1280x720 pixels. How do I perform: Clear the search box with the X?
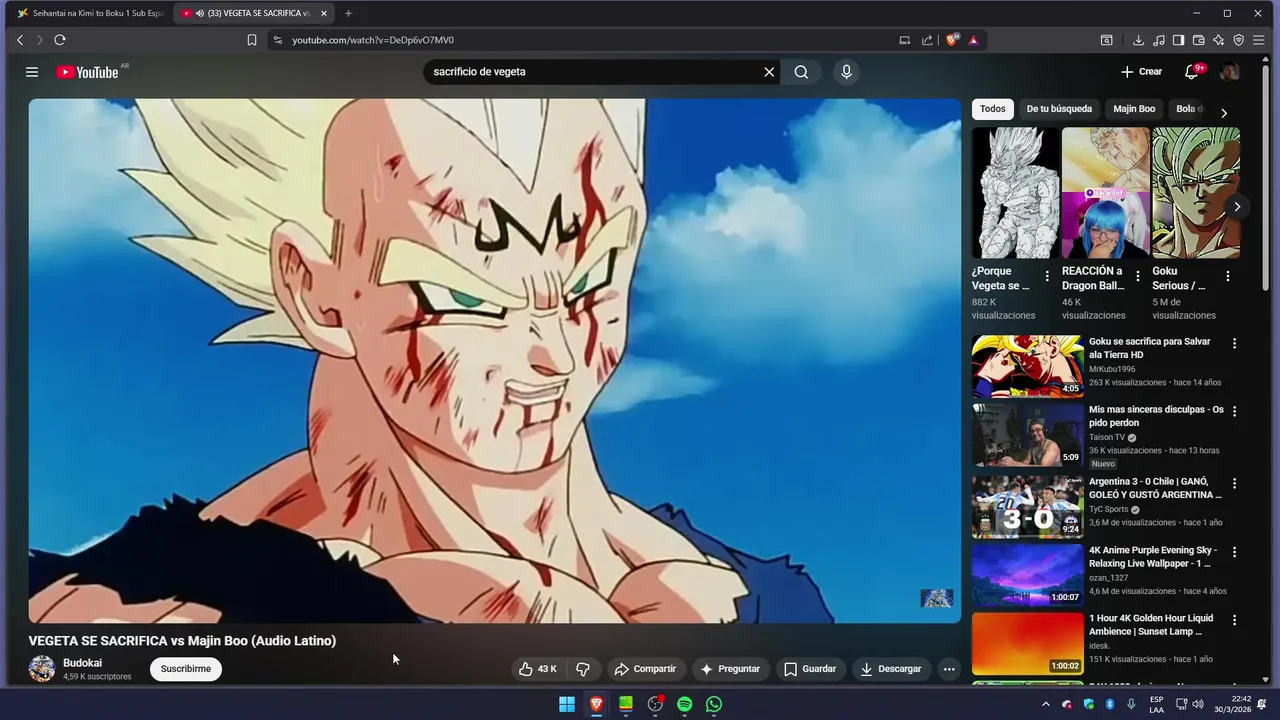pos(769,72)
